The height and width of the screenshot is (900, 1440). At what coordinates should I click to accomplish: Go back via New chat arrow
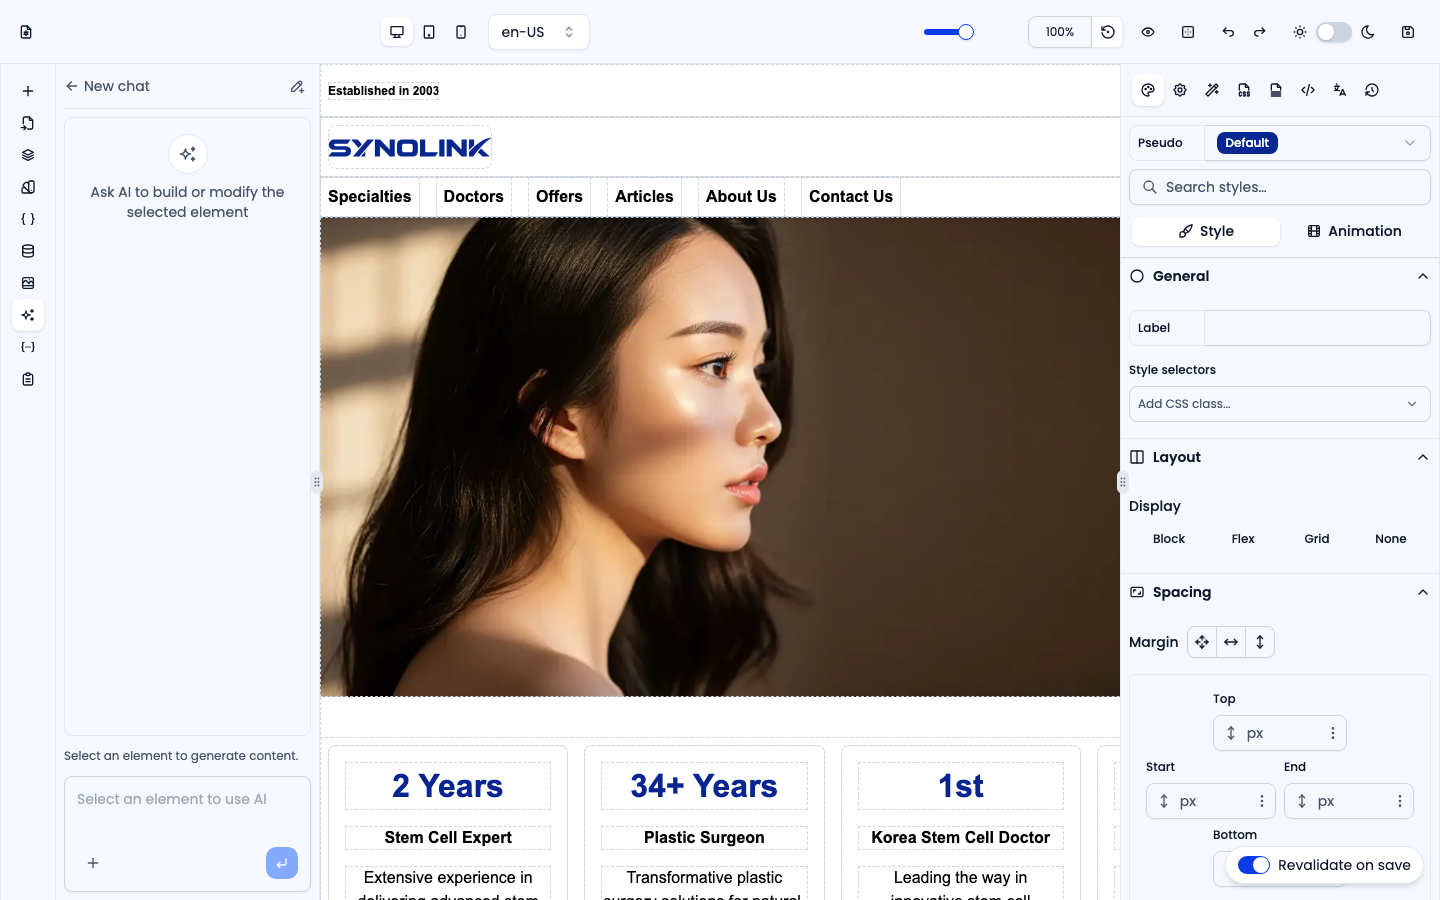(72, 86)
